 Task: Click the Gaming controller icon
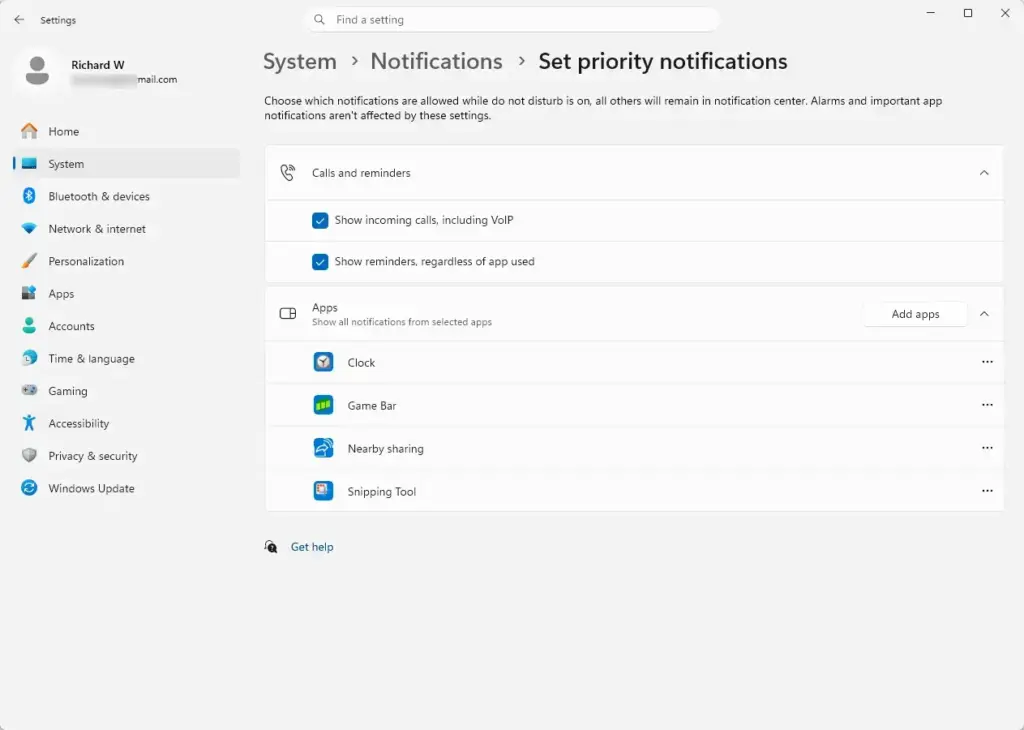pyautogui.click(x=29, y=390)
